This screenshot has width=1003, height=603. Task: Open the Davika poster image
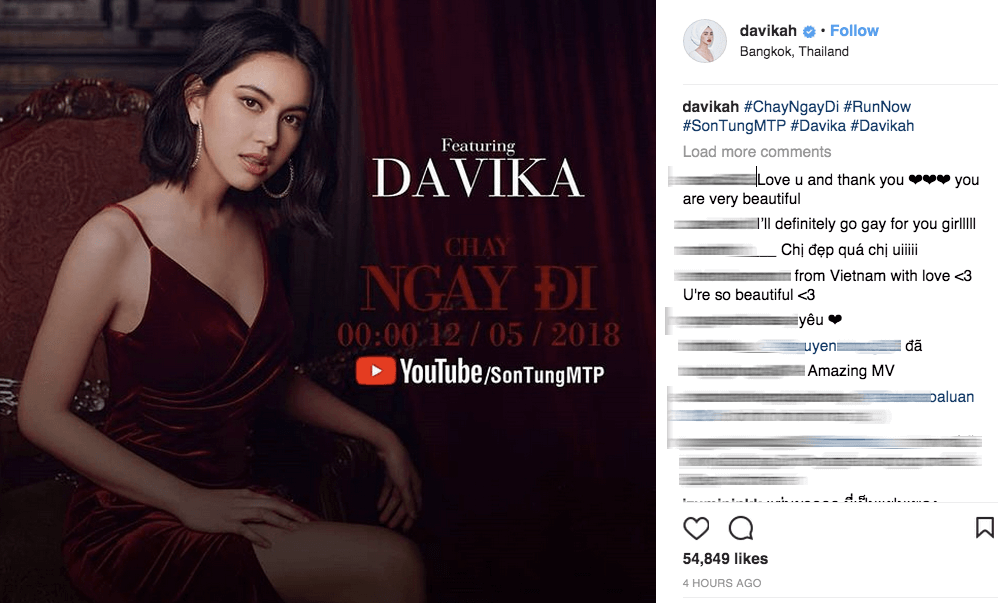tap(328, 301)
